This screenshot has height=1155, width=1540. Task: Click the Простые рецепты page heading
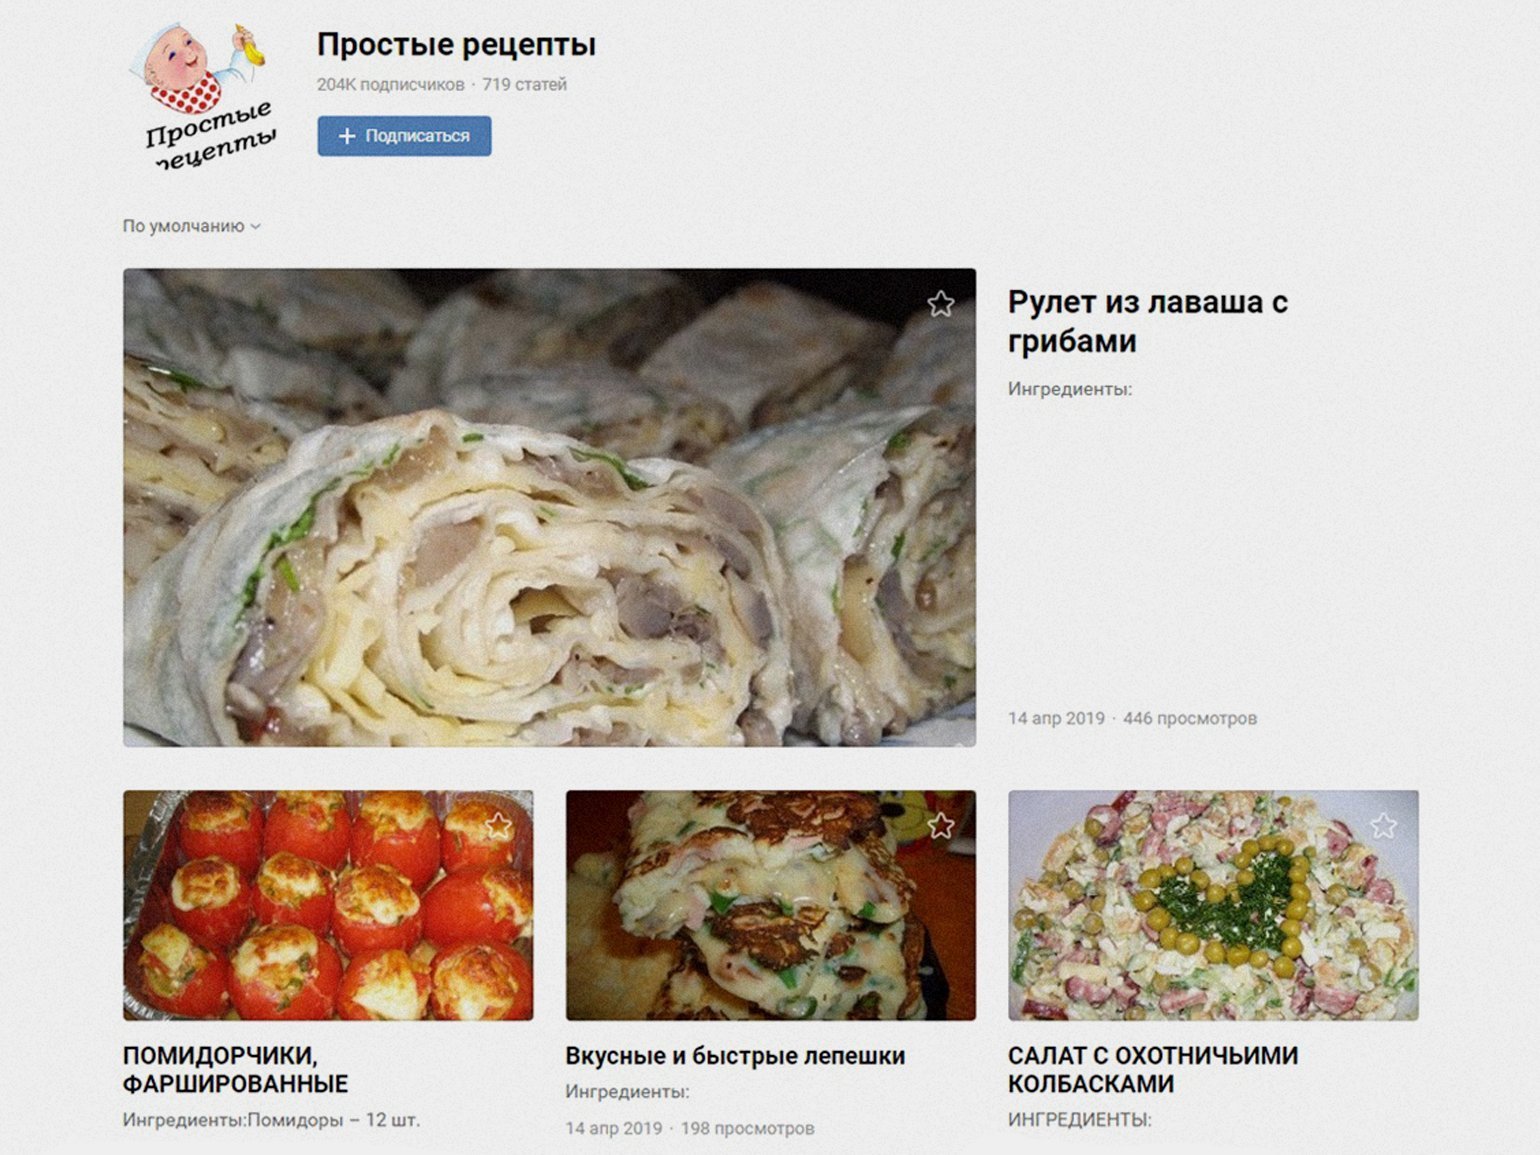click(456, 44)
